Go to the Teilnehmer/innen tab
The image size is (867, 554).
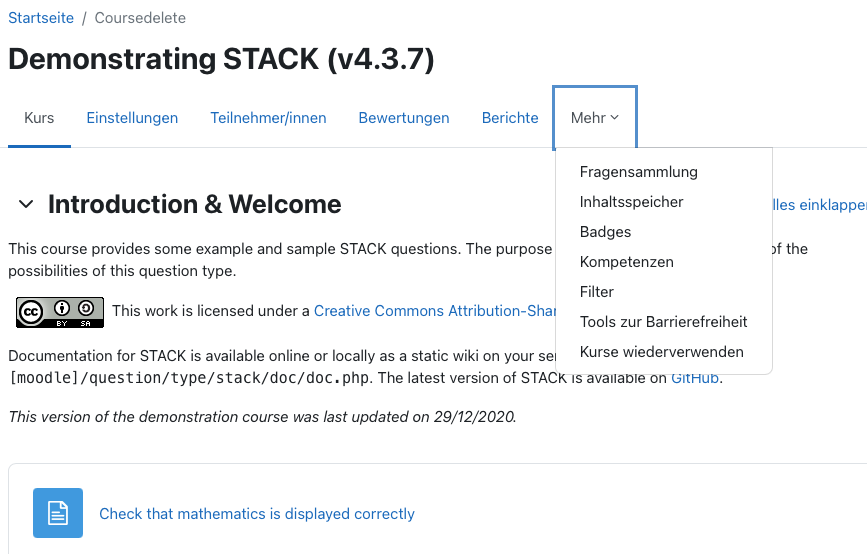pyautogui.click(x=268, y=118)
